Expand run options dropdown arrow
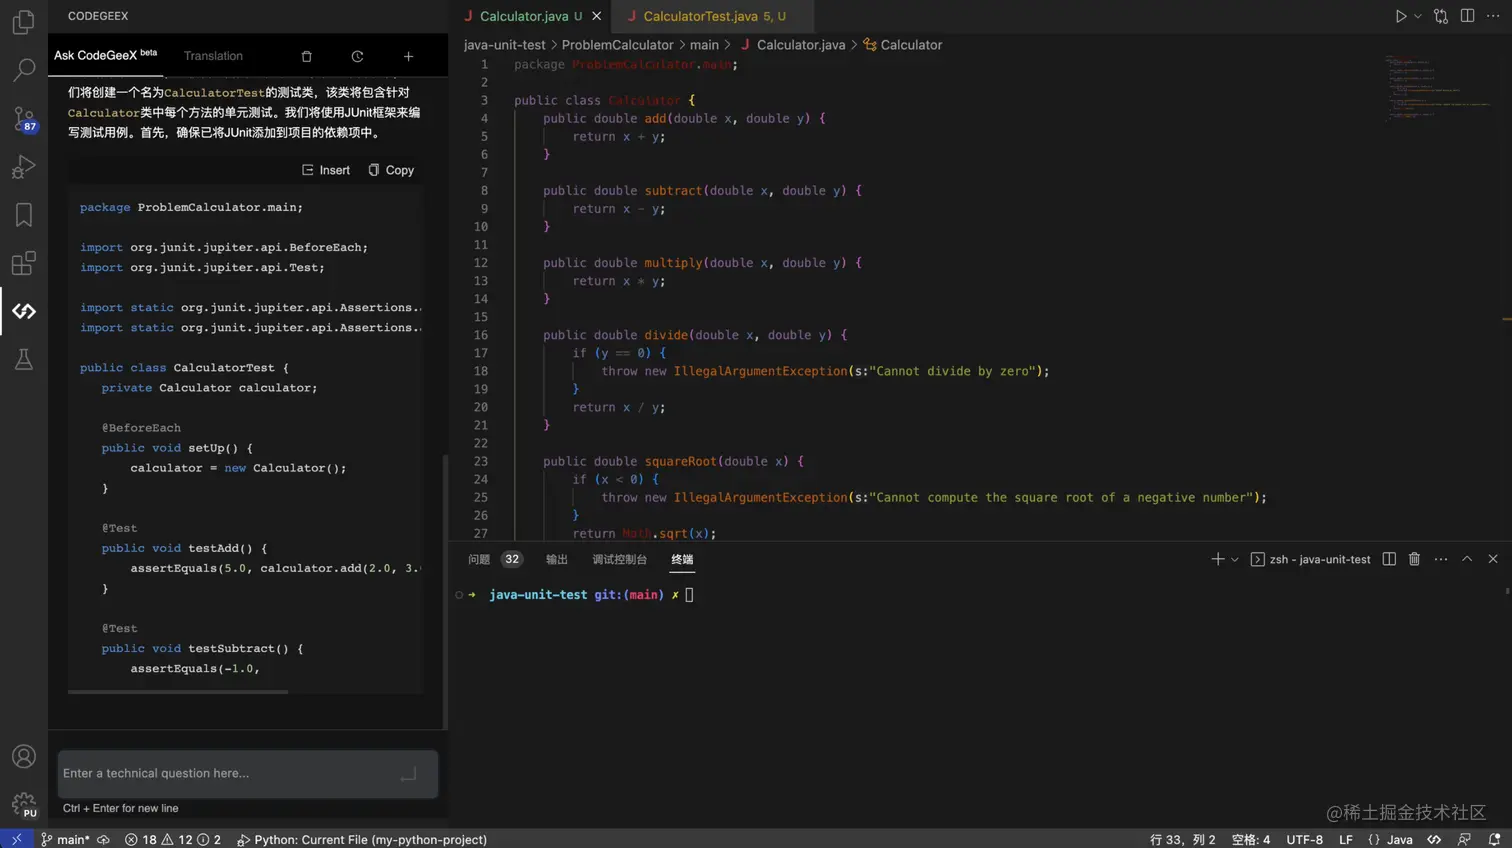Screen dimensions: 1512x848 coord(1418,16)
